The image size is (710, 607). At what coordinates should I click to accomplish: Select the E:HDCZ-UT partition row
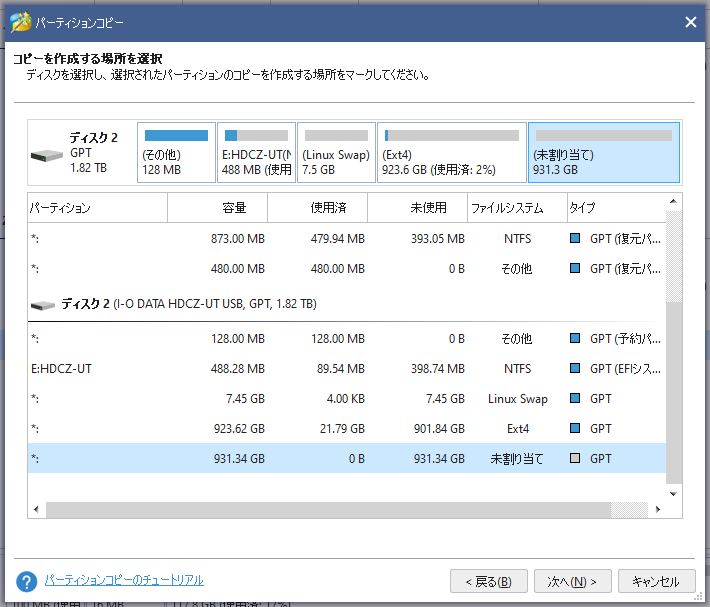click(x=347, y=368)
